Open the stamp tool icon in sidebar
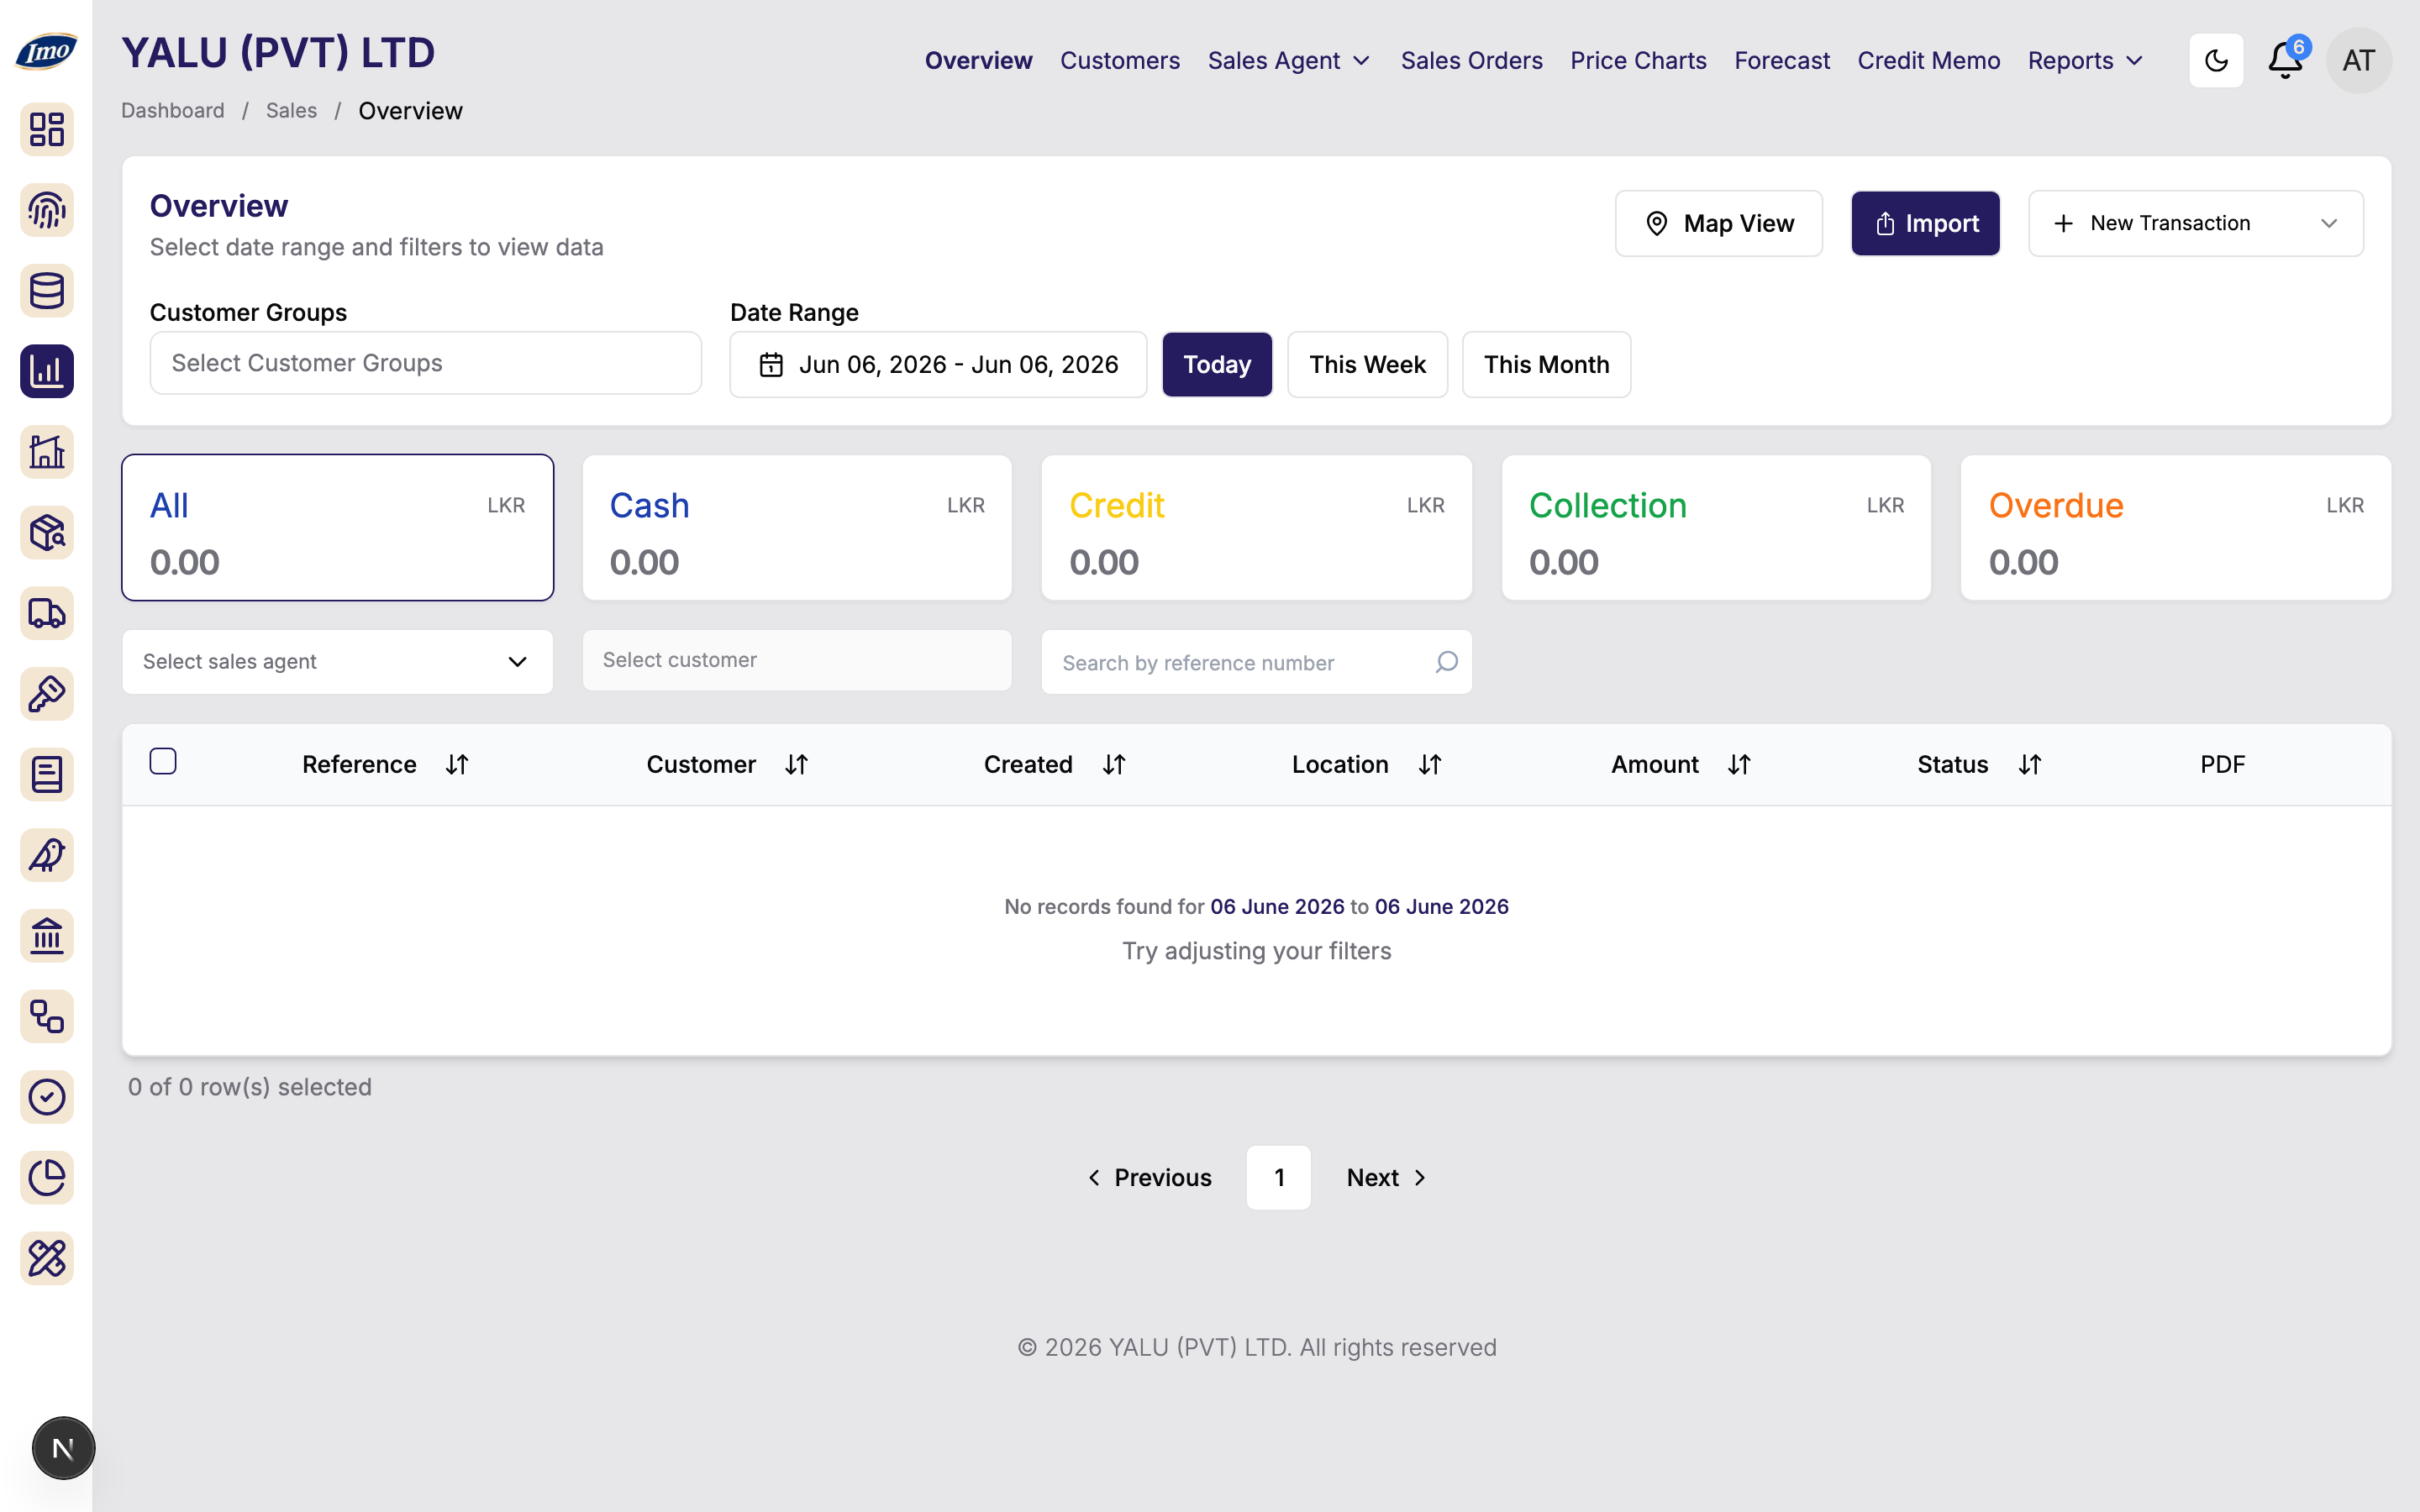This screenshot has width=2420, height=1512. point(47,694)
